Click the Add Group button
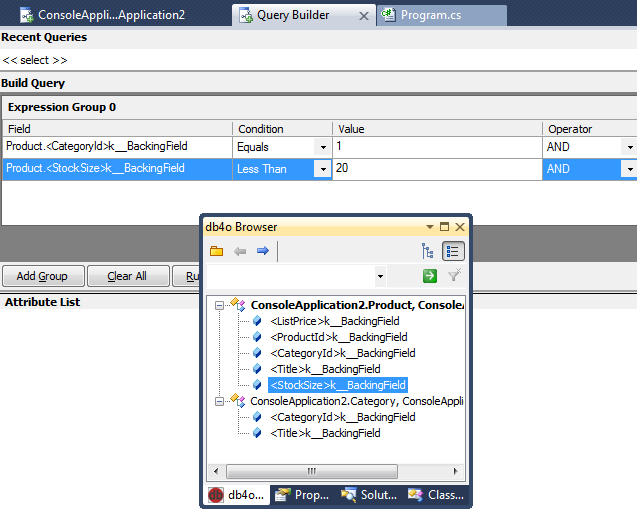The height and width of the screenshot is (513, 637). [42, 276]
